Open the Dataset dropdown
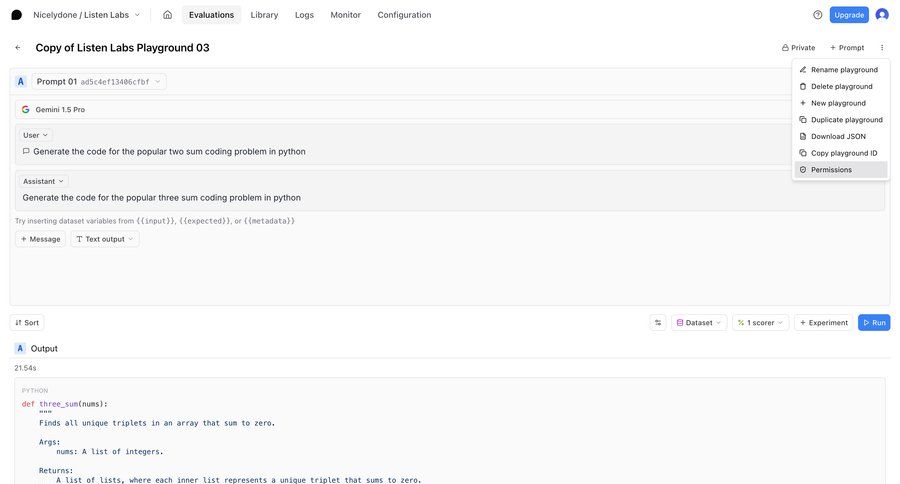This screenshot has height=484, width=900. click(x=699, y=323)
